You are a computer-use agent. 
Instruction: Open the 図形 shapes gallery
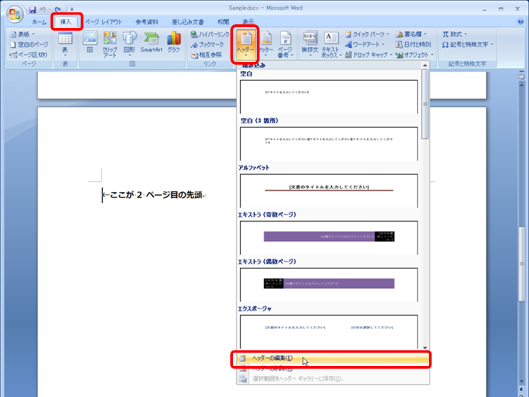(x=129, y=45)
